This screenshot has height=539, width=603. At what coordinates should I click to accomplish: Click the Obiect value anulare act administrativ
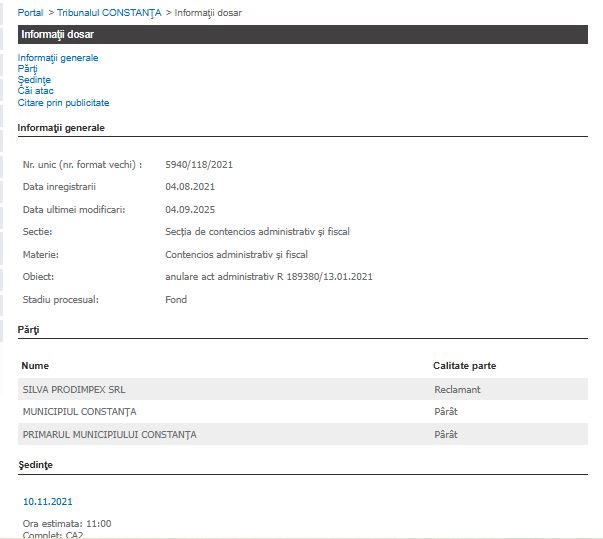coord(269,277)
